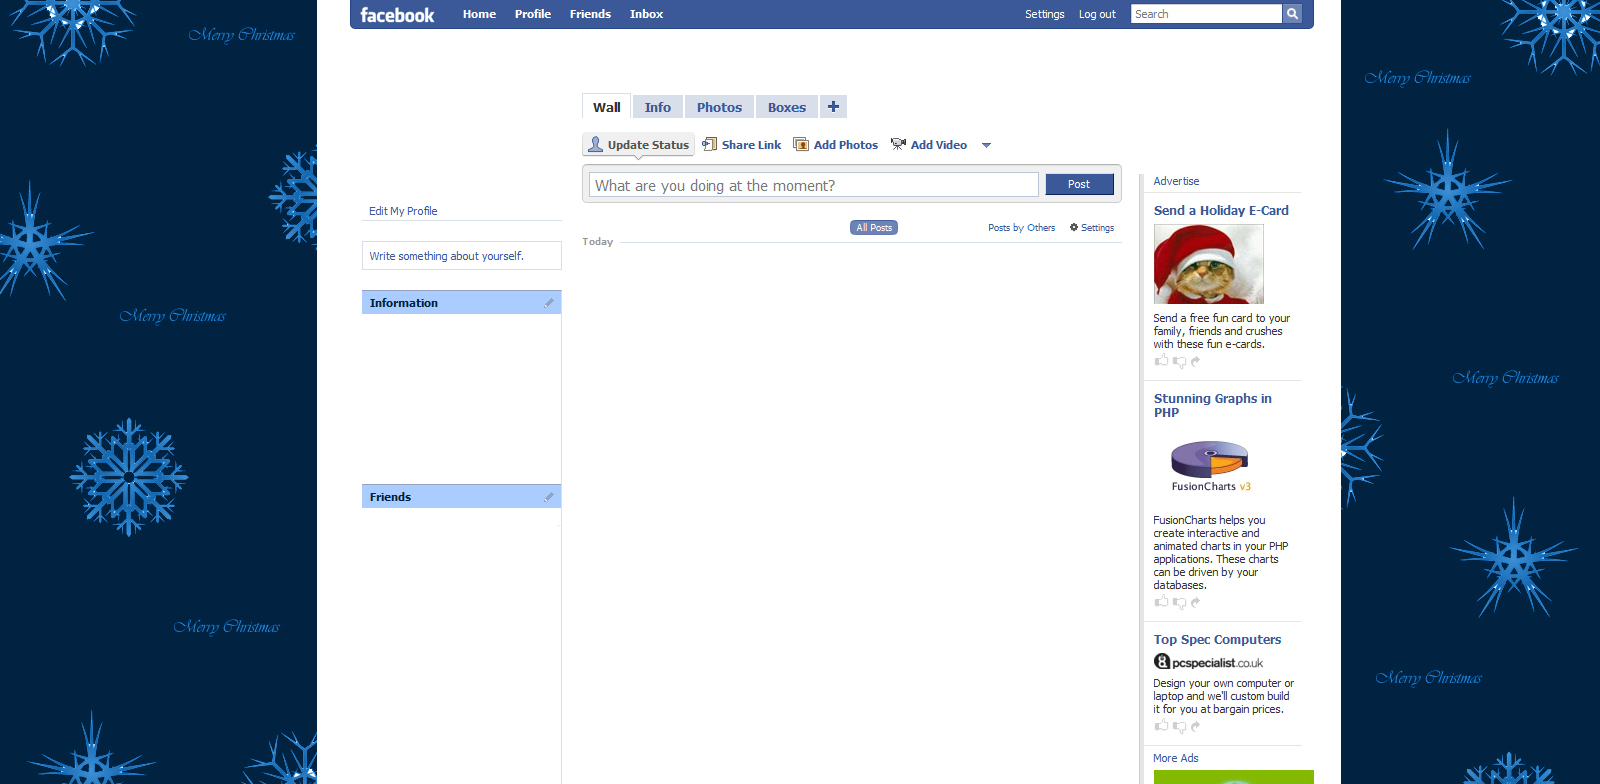Click the Share Link label
The image size is (1600, 784).
751,145
